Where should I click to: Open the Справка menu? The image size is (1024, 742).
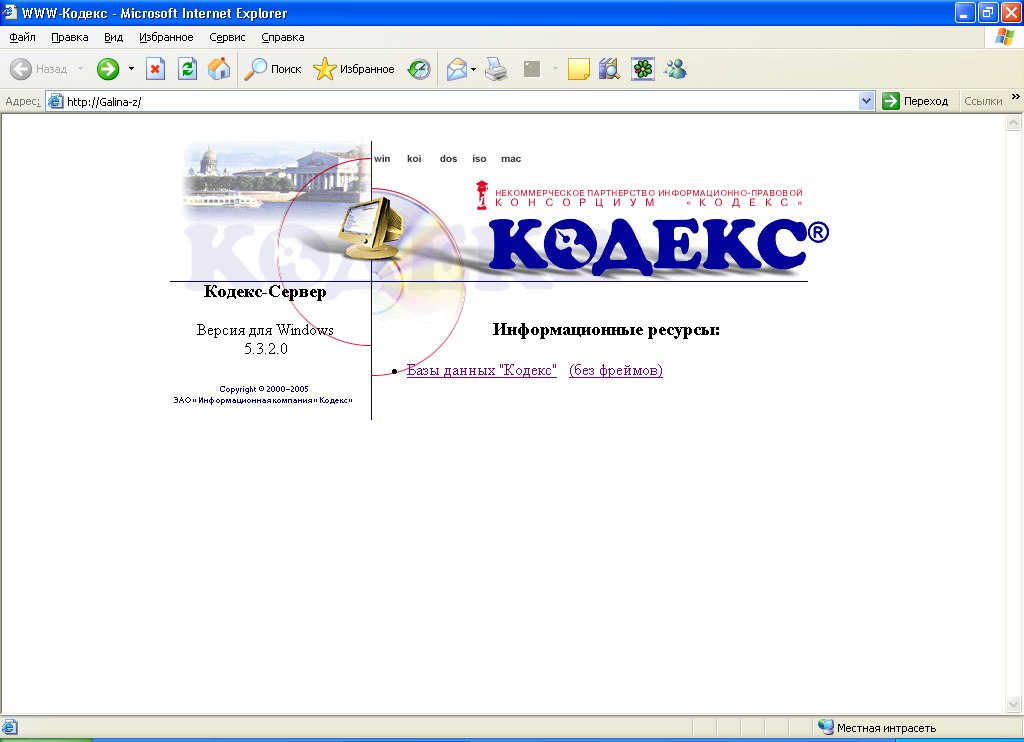click(x=283, y=37)
